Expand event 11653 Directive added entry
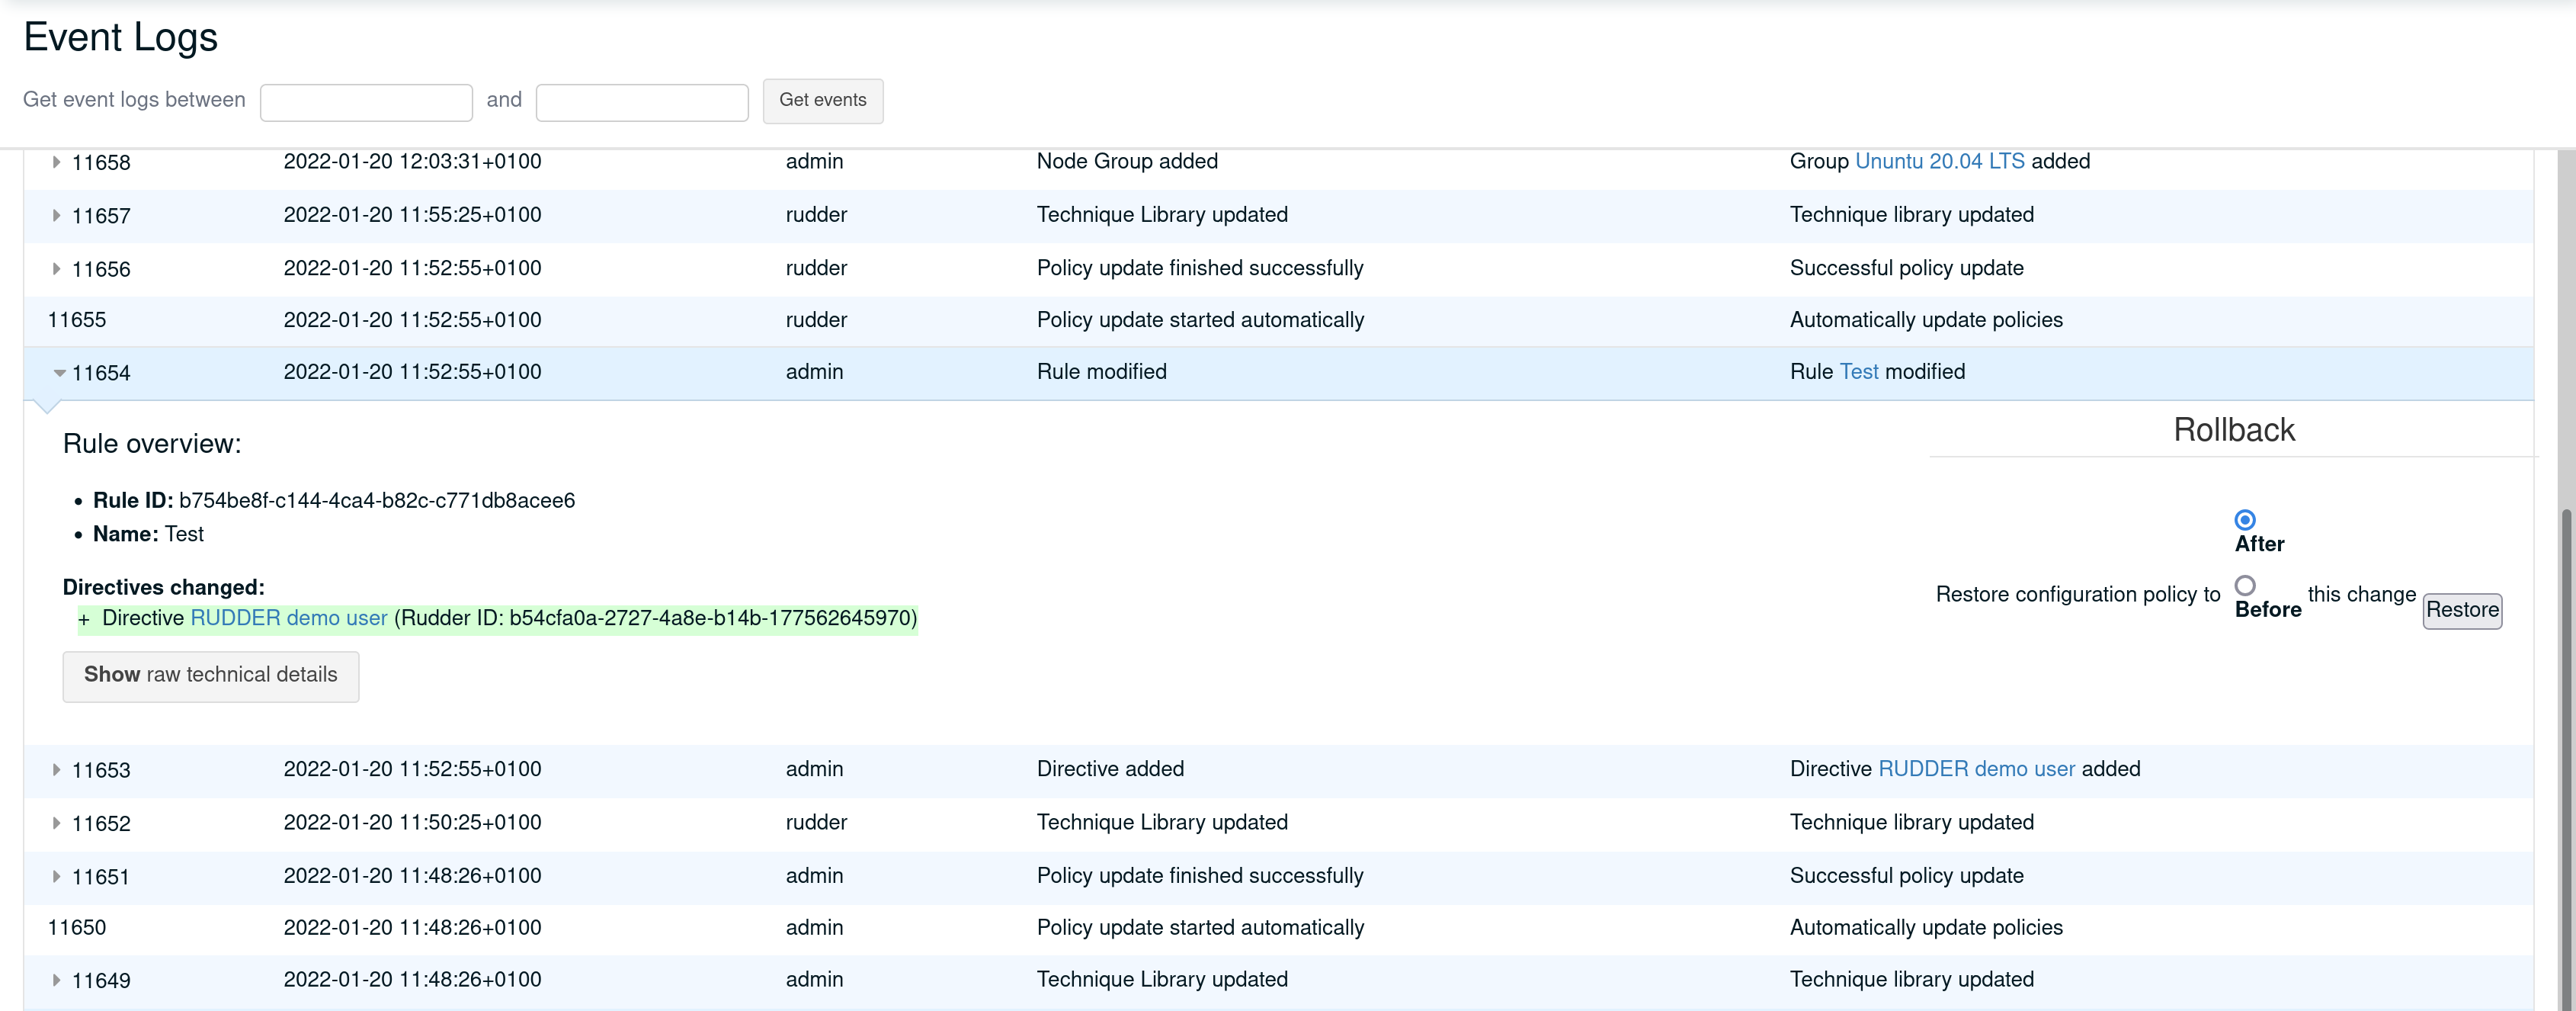2576x1011 pixels. click(57, 770)
